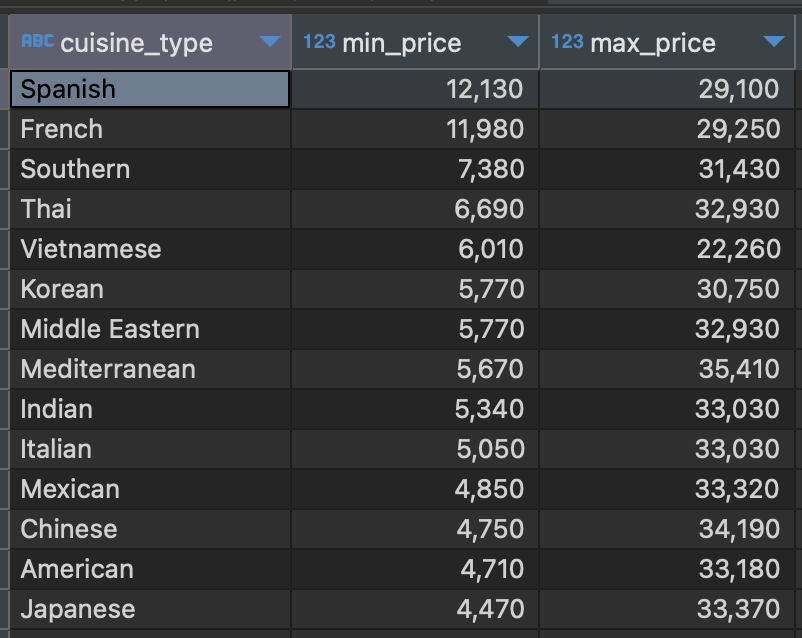The height and width of the screenshot is (638, 802).
Task: Open min_price column dropdown arrow
Action: click(517, 42)
